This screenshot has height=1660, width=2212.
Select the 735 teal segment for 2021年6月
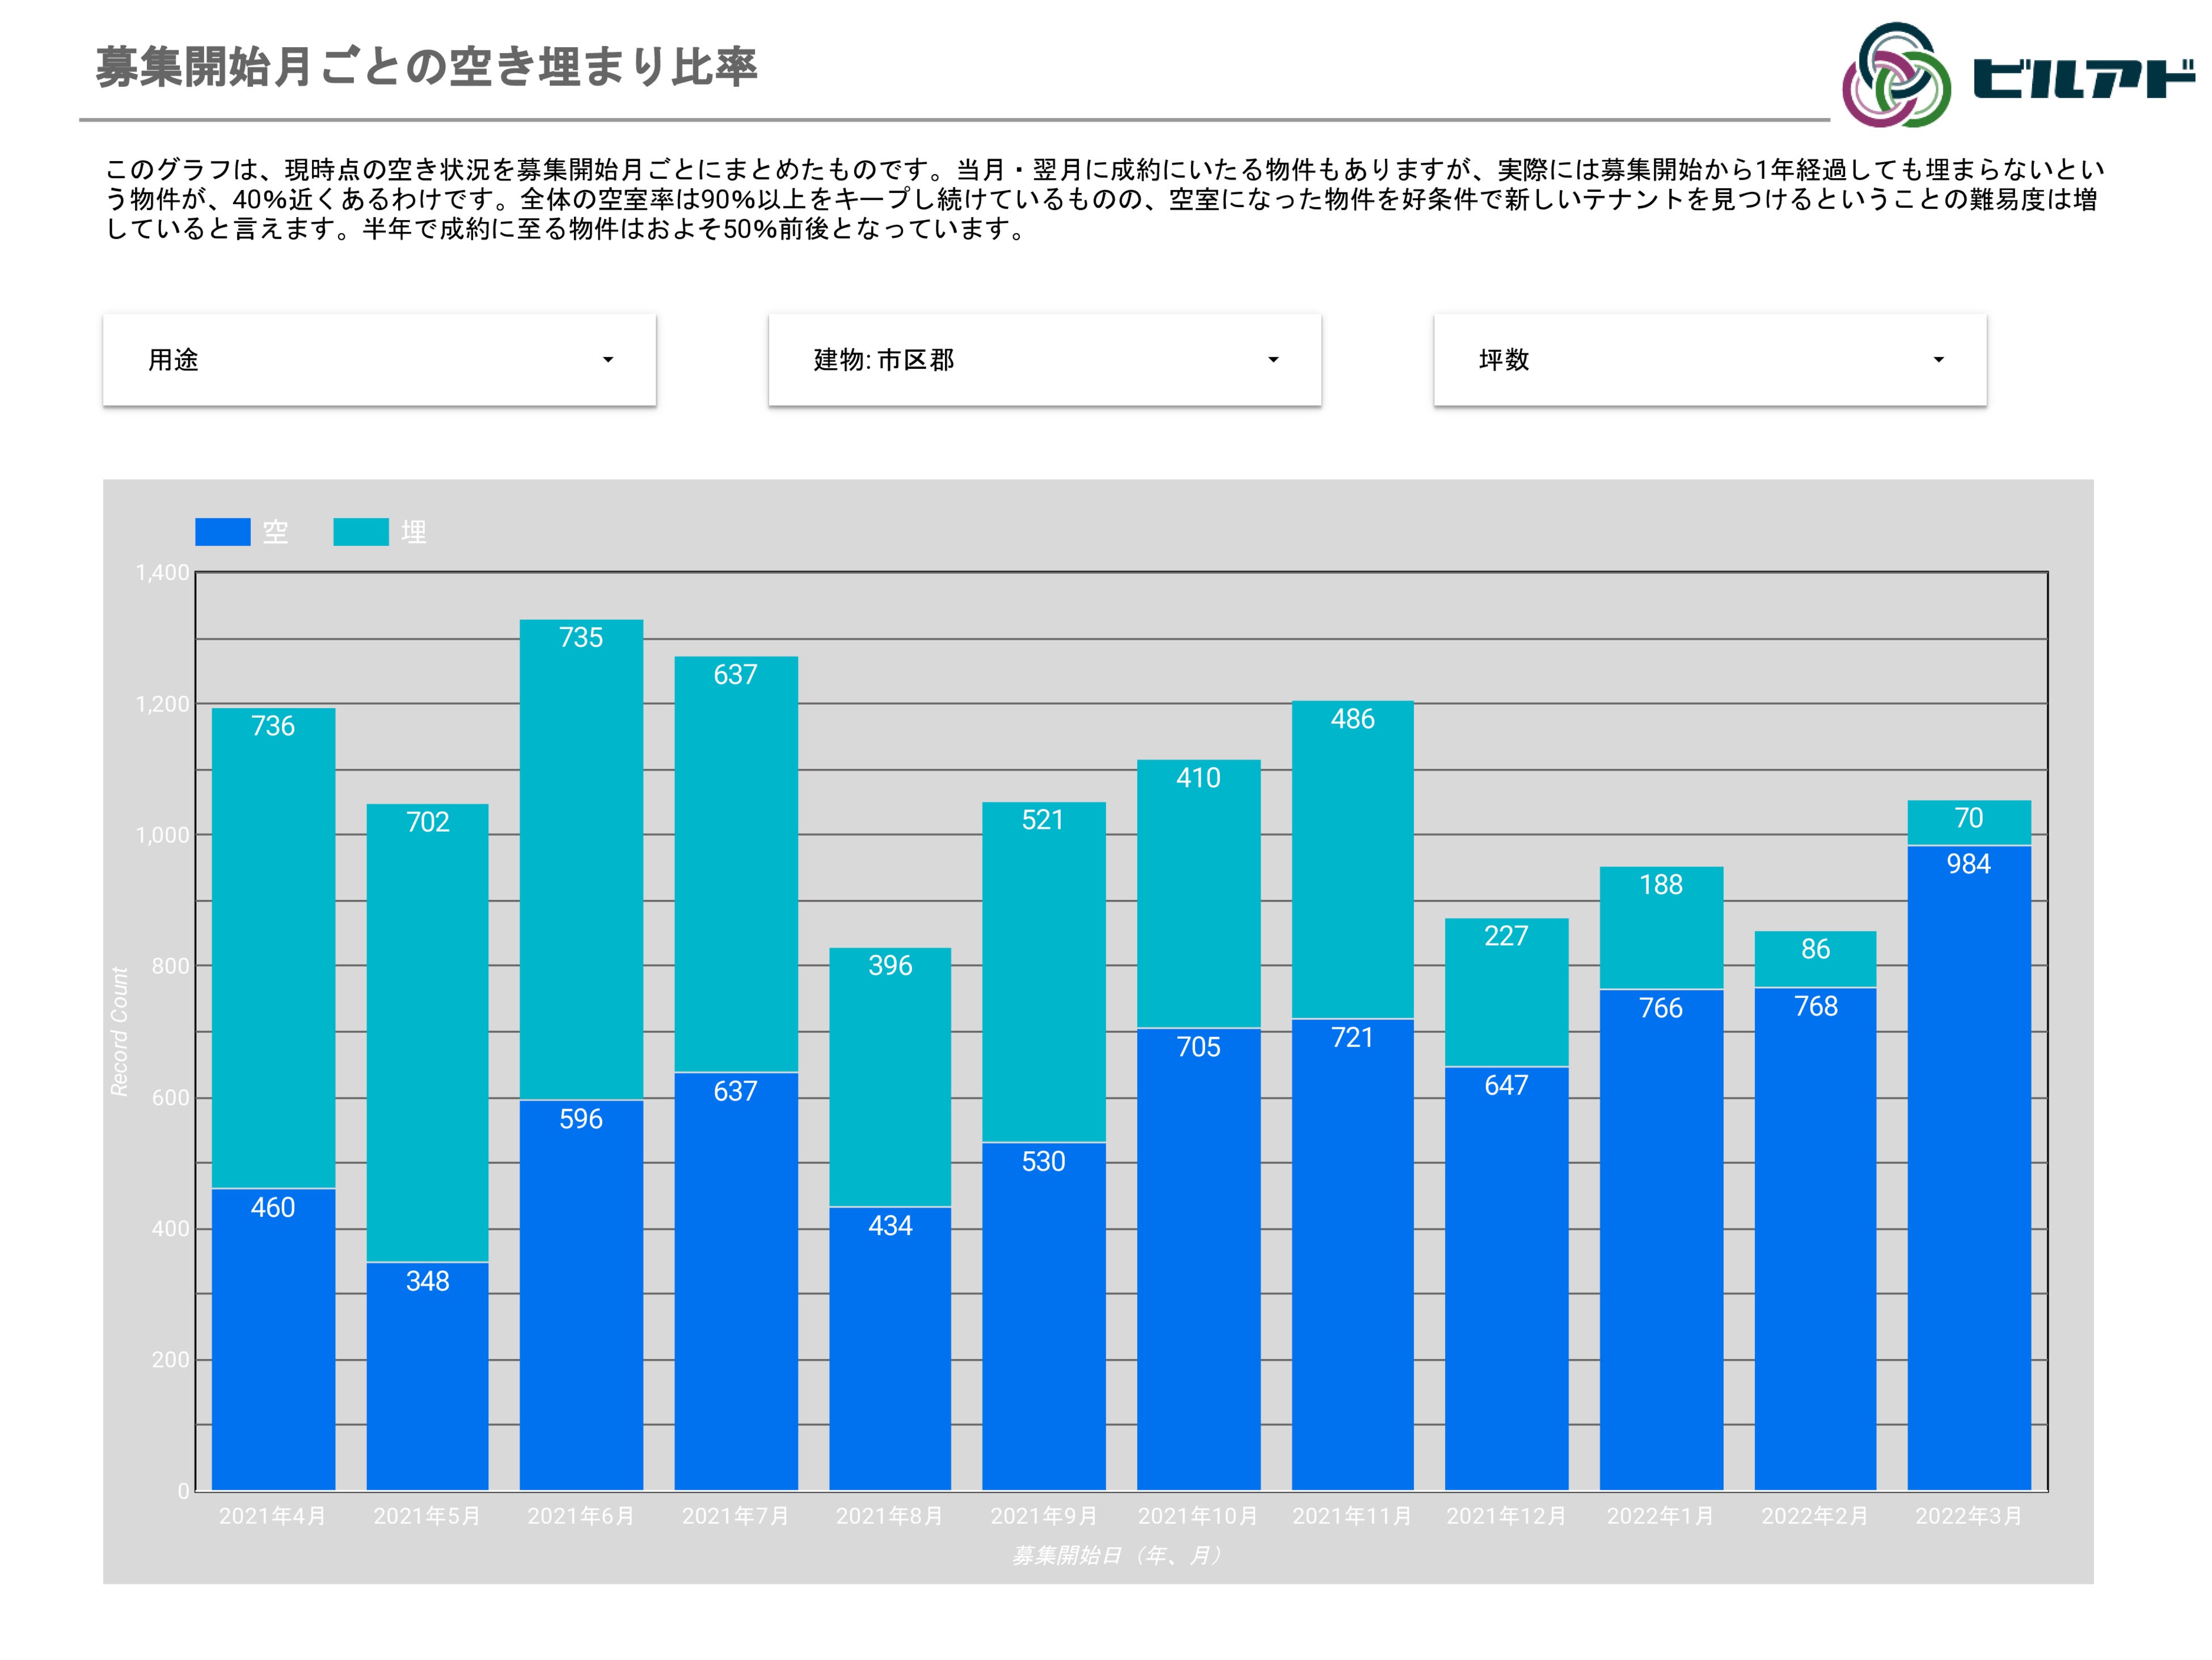[581, 860]
